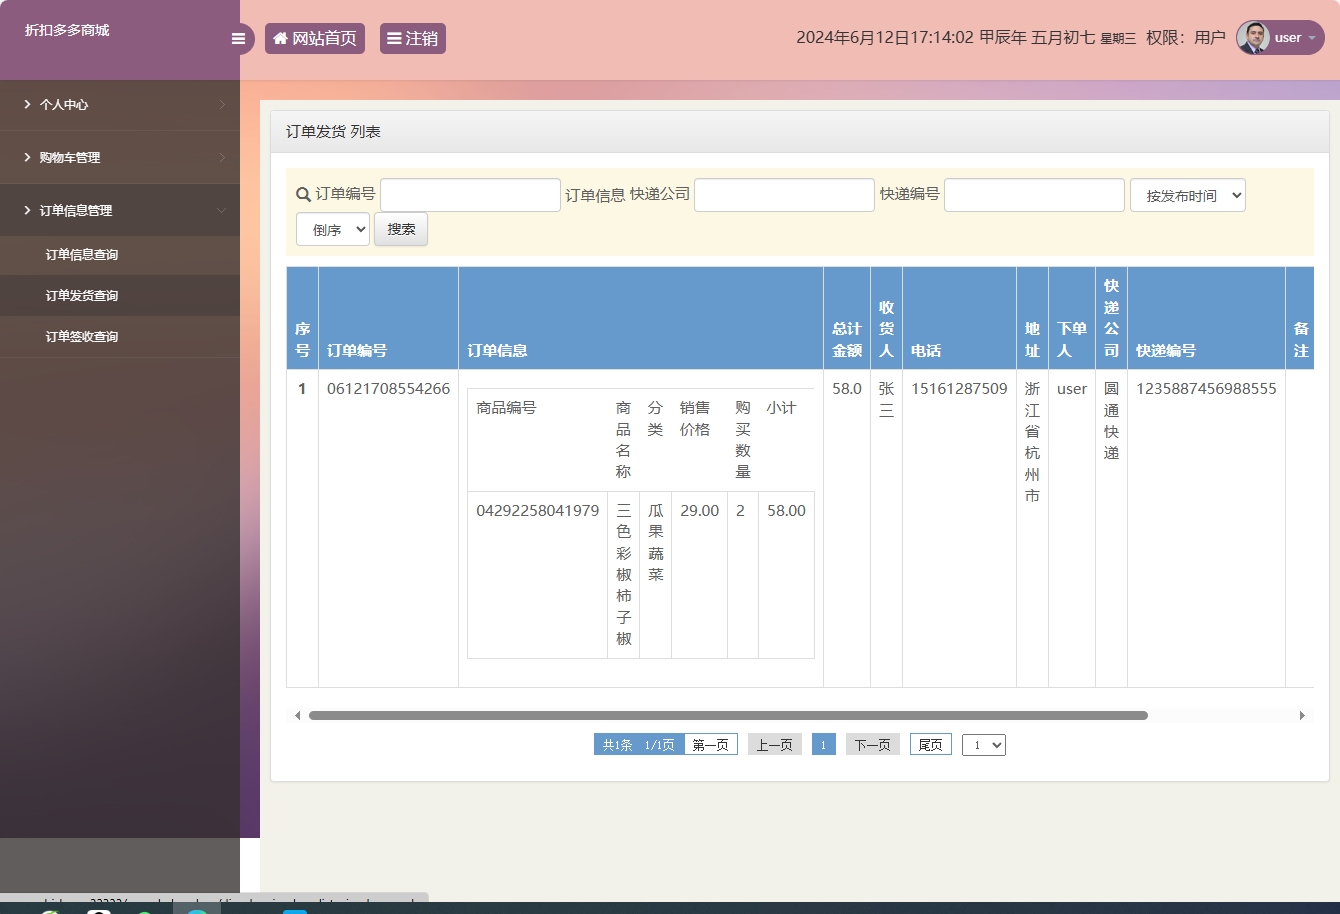Open the 倒序 order dropdown
Image resolution: width=1340 pixels, height=914 pixels.
pyautogui.click(x=332, y=230)
